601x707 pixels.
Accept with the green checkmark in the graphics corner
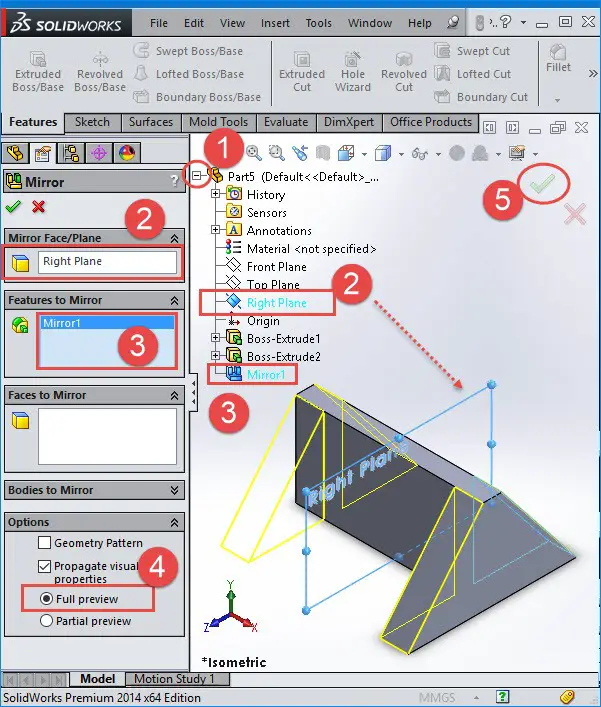pyautogui.click(x=542, y=184)
